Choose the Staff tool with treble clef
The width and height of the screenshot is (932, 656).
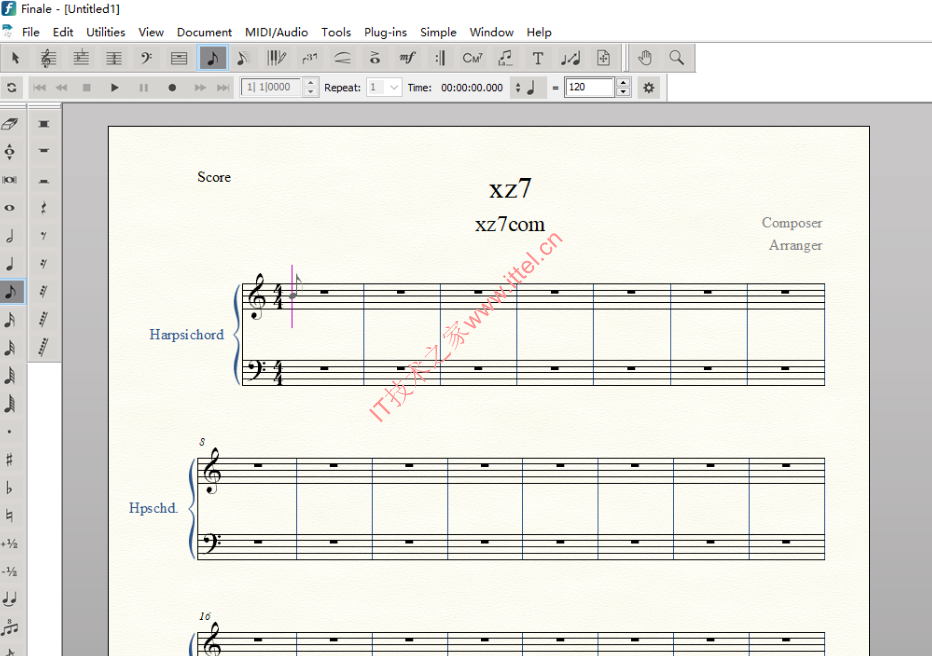point(48,58)
